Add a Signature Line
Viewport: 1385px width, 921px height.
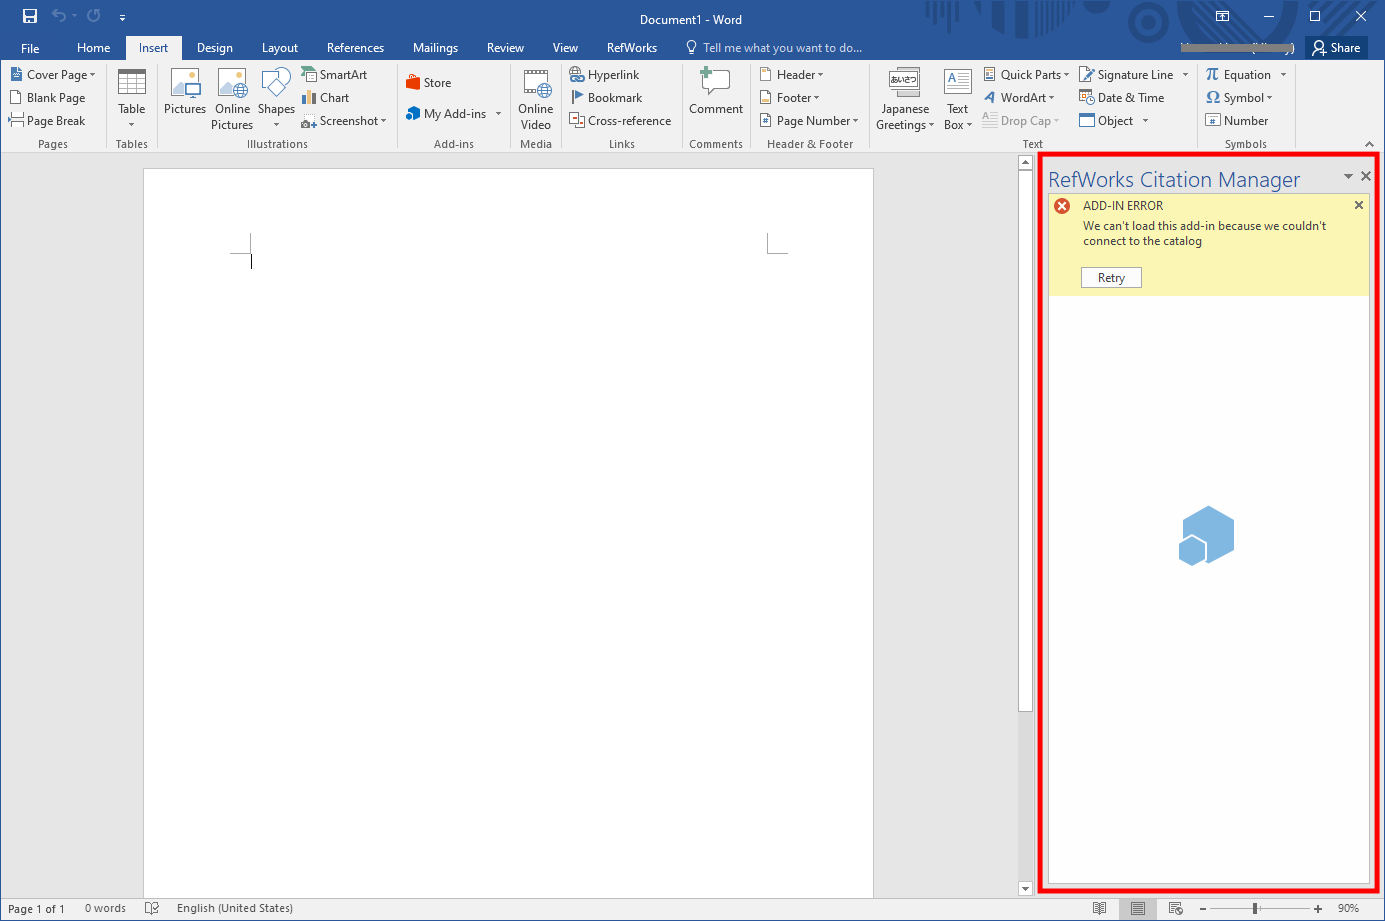[x=1127, y=75]
